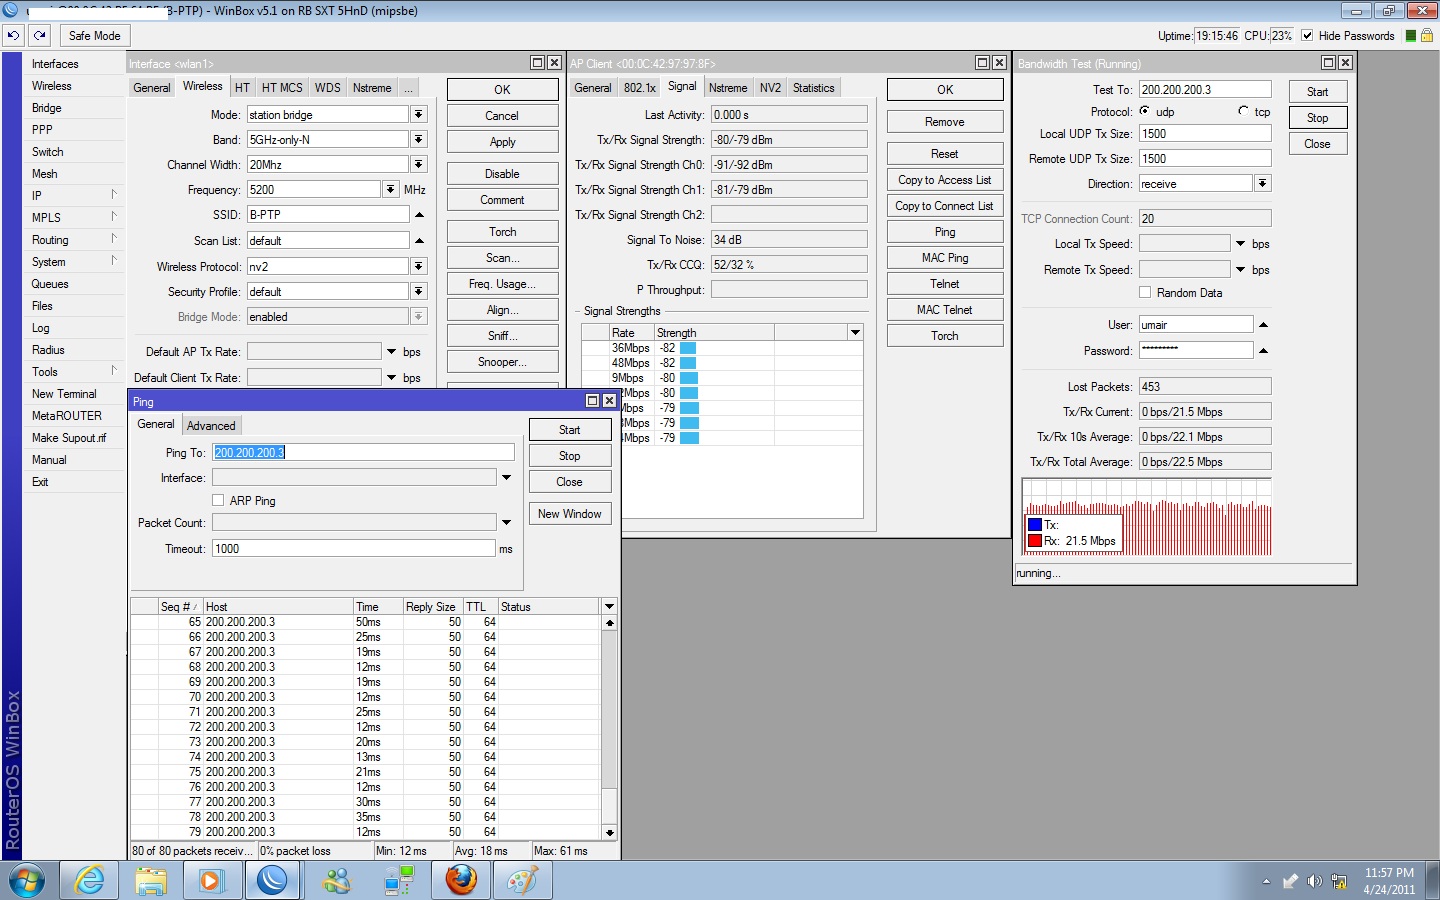Open Internet Explorer from taskbar
This screenshot has width=1440, height=900.
click(90, 880)
